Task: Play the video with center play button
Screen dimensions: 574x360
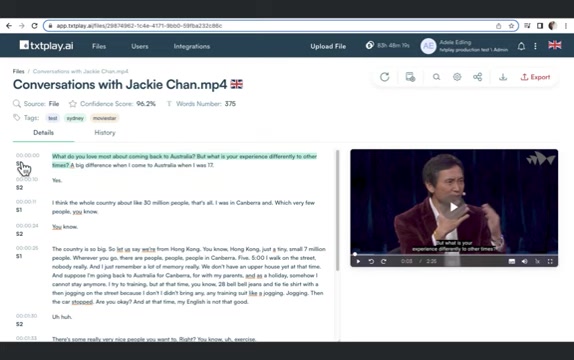Action: coord(454,207)
